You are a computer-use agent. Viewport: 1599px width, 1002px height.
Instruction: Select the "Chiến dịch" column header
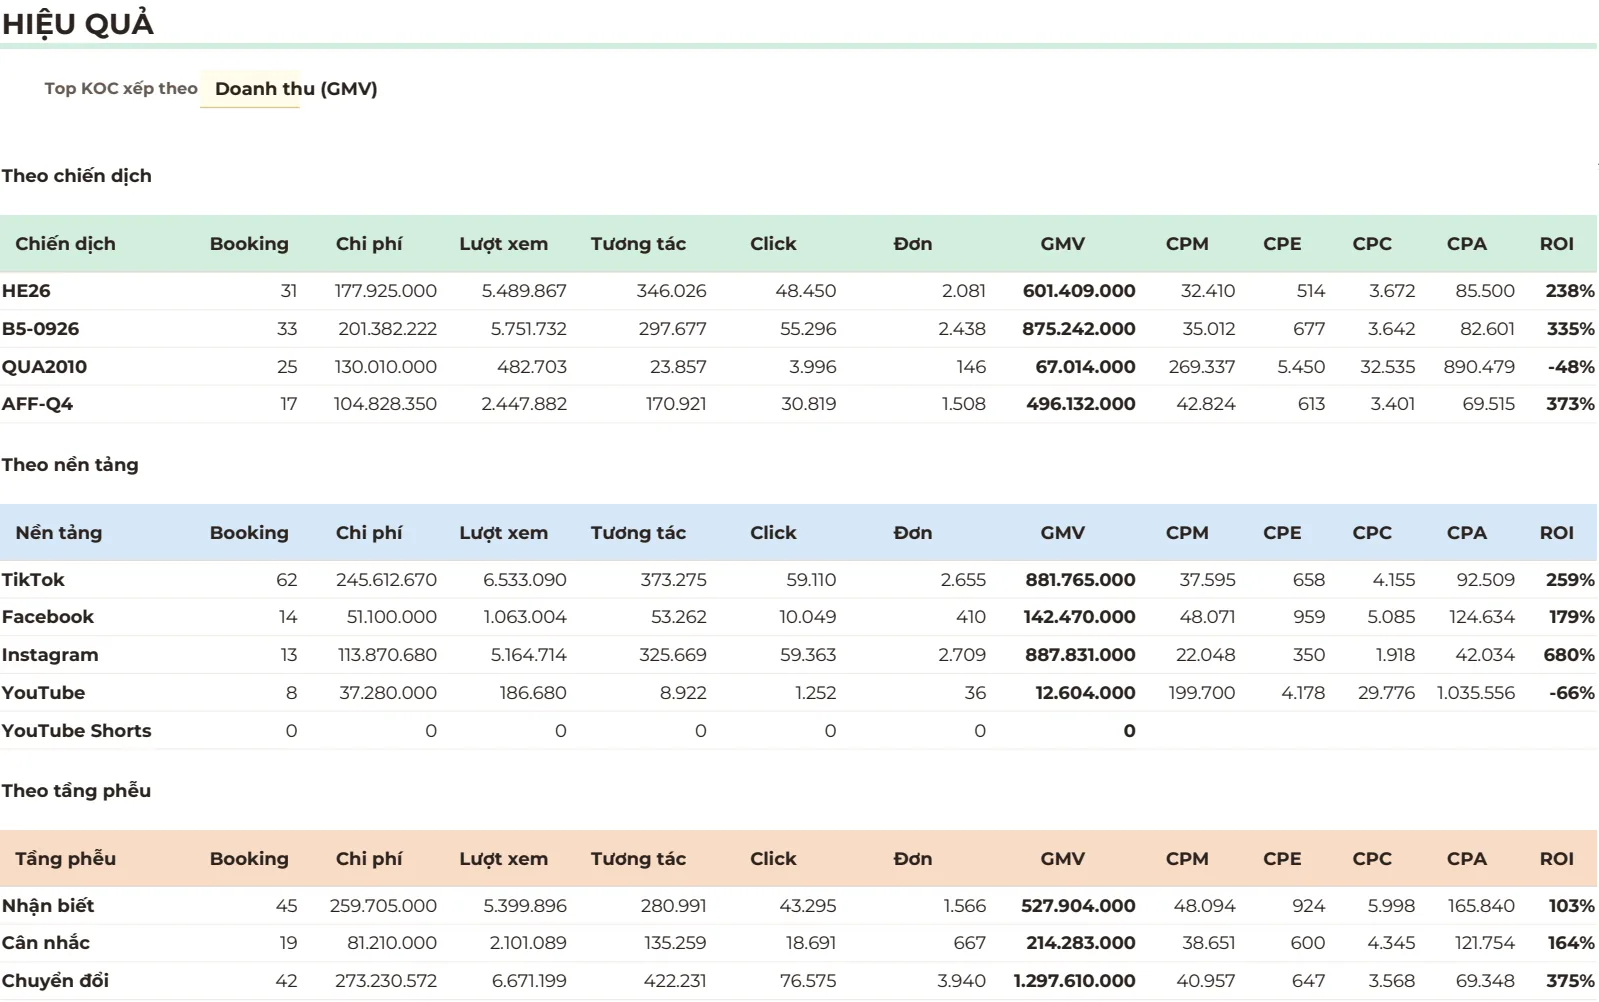(x=65, y=244)
